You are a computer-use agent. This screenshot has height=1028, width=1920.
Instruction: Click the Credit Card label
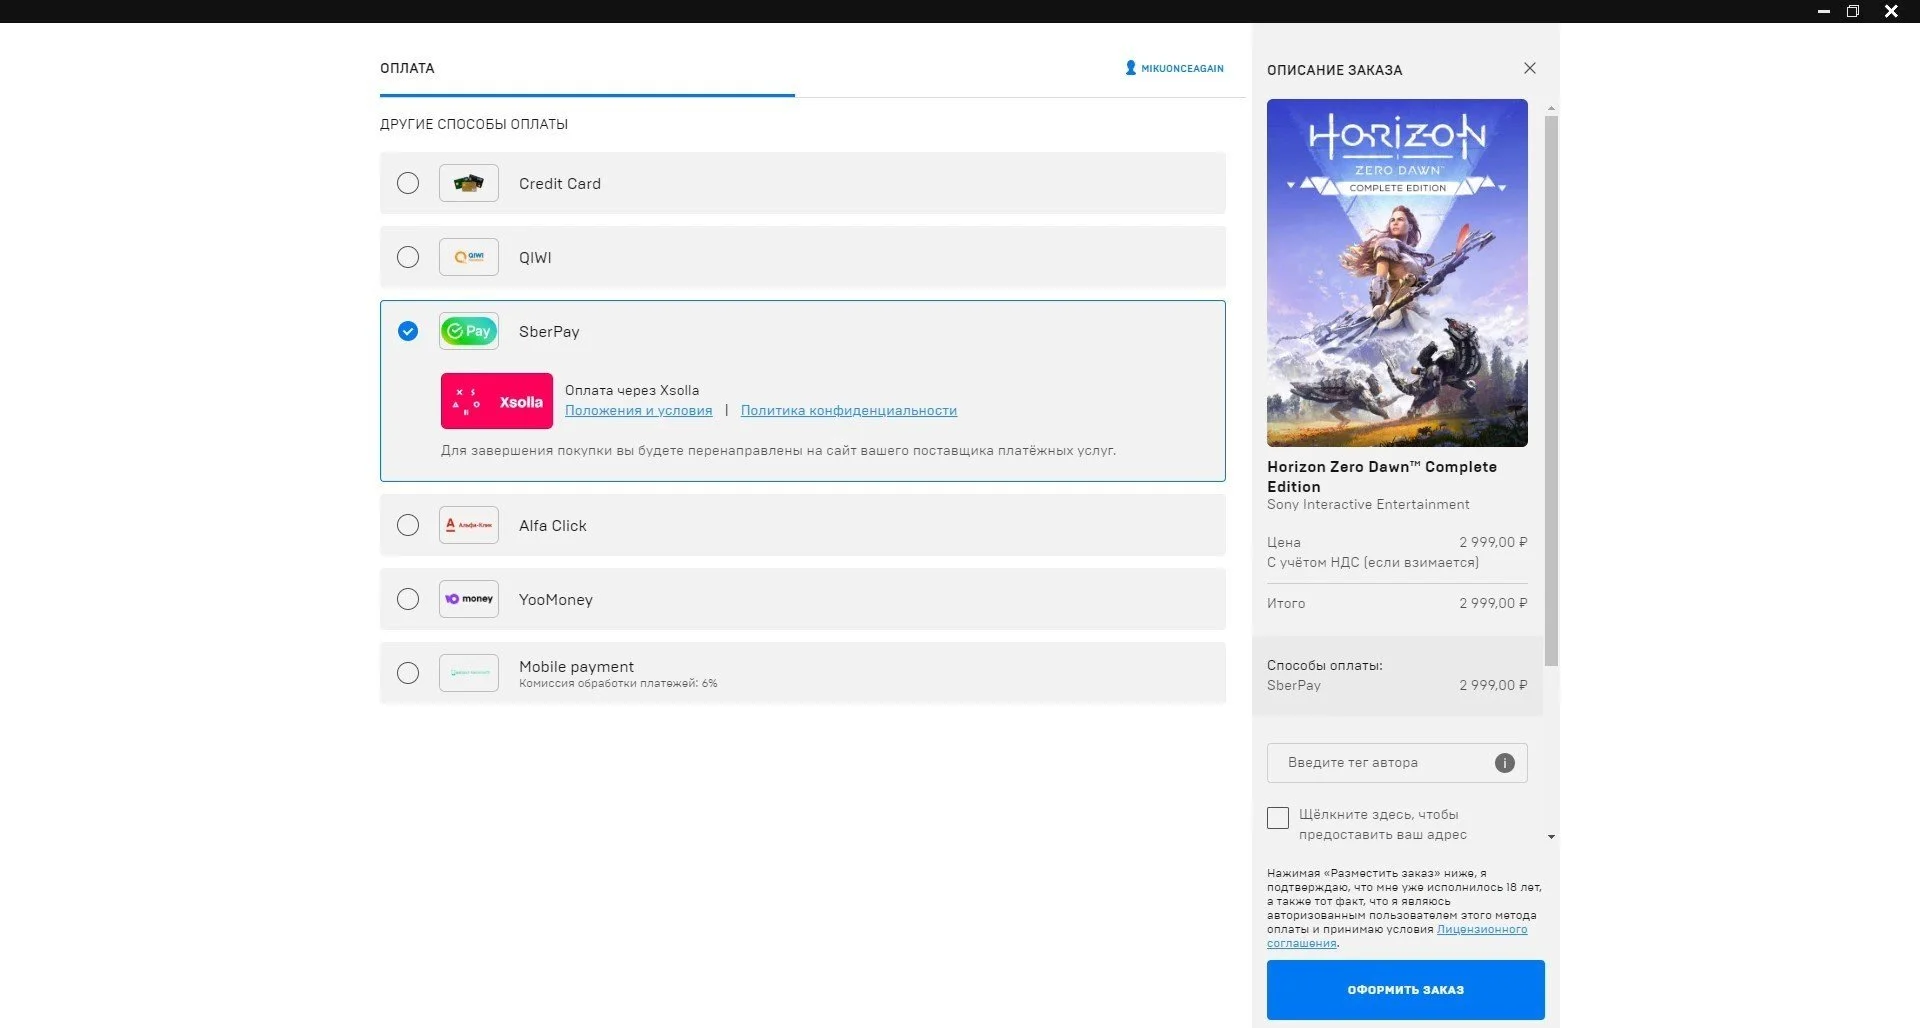point(560,184)
